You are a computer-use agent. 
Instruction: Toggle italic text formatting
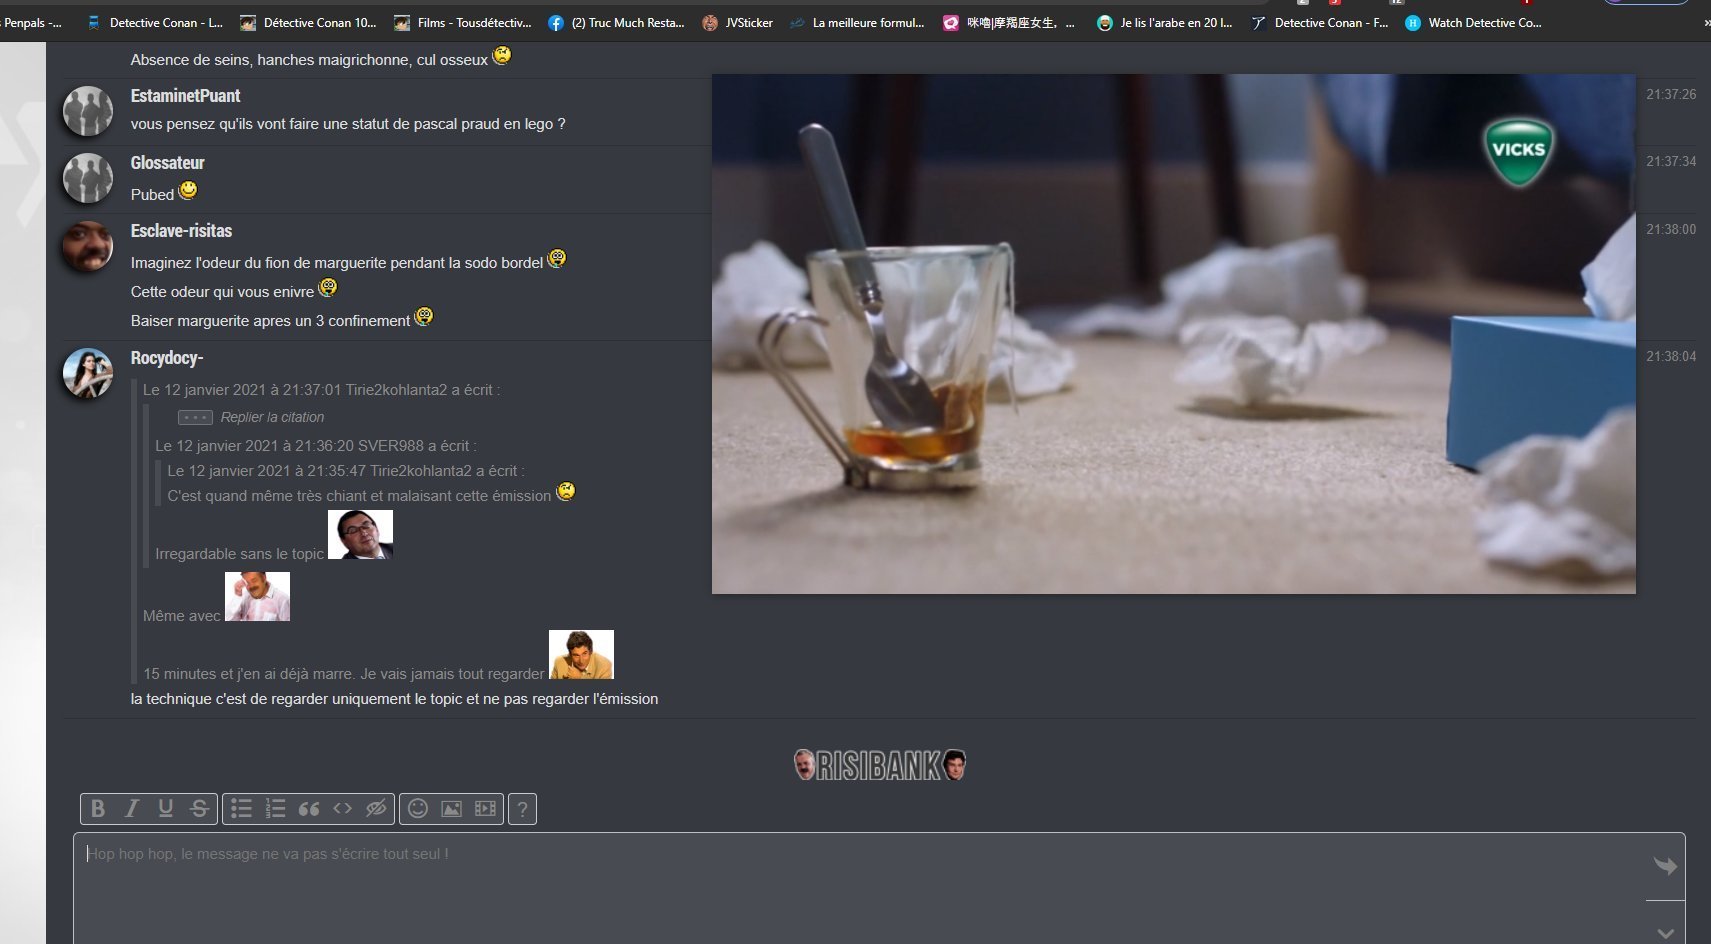pyautogui.click(x=131, y=809)
